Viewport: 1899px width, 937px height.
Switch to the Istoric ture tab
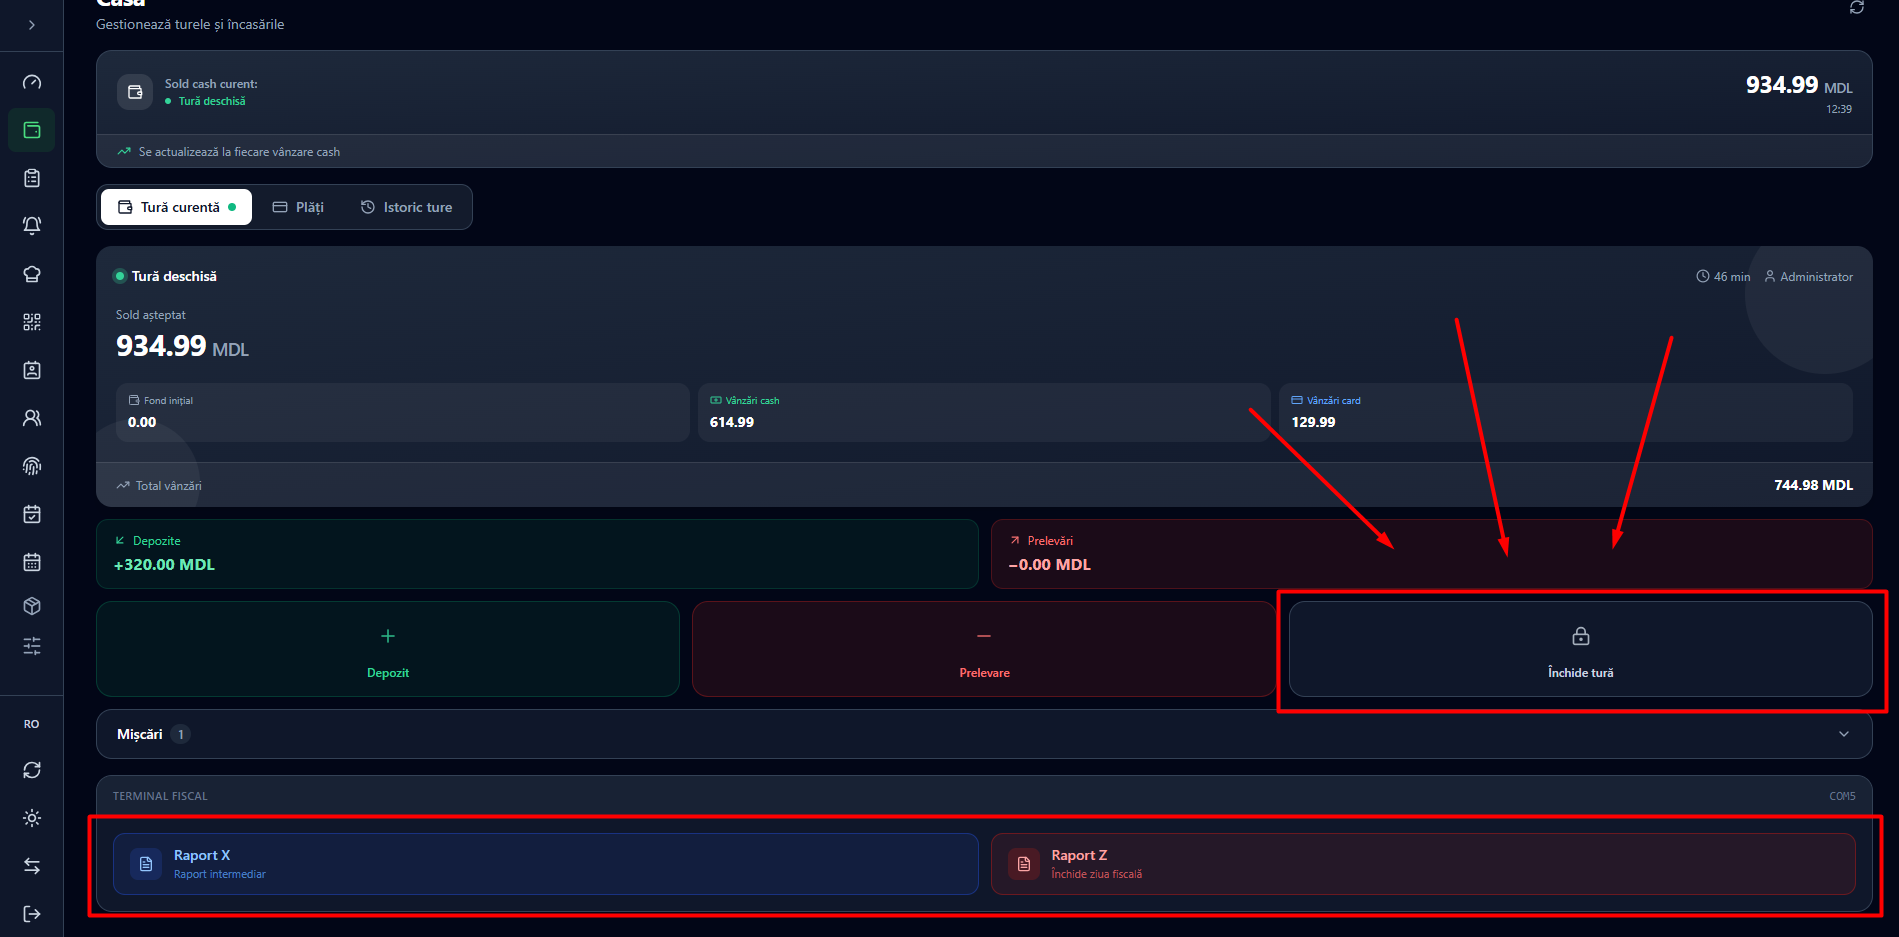click(x=407, y=207)
